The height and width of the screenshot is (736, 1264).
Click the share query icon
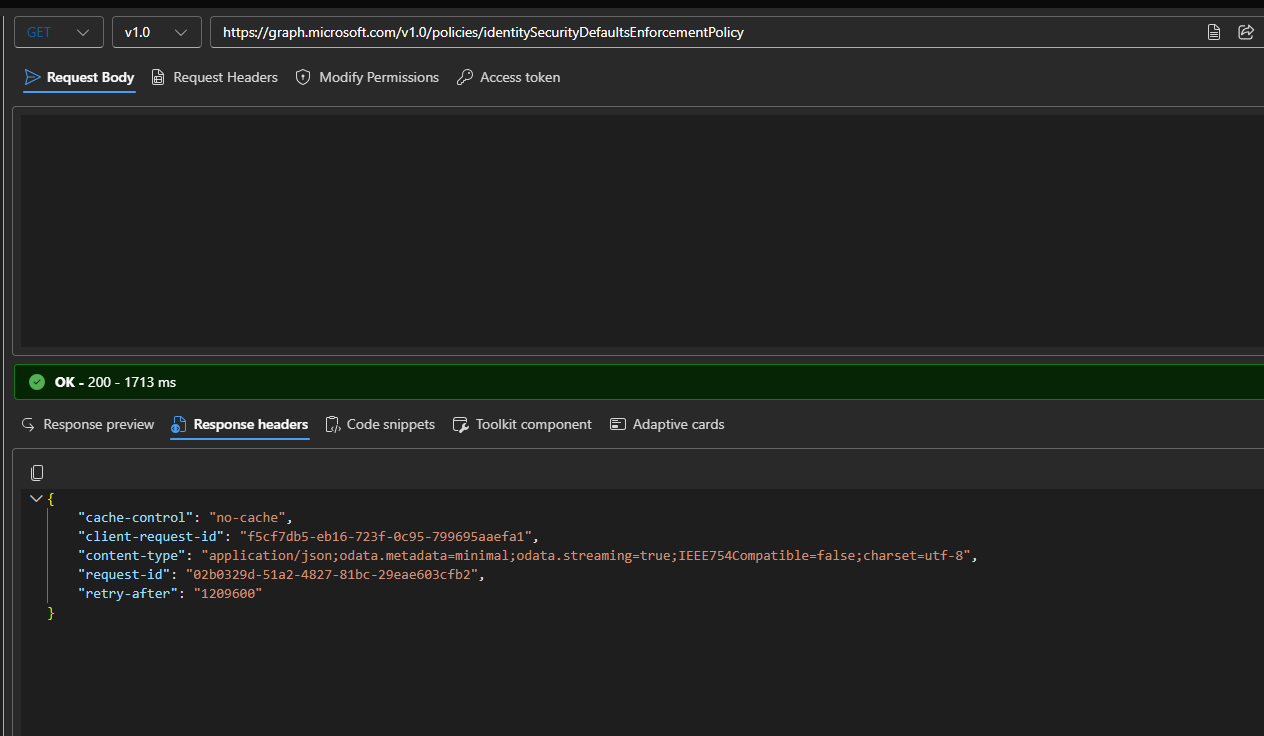click(x=1246, y=32)
